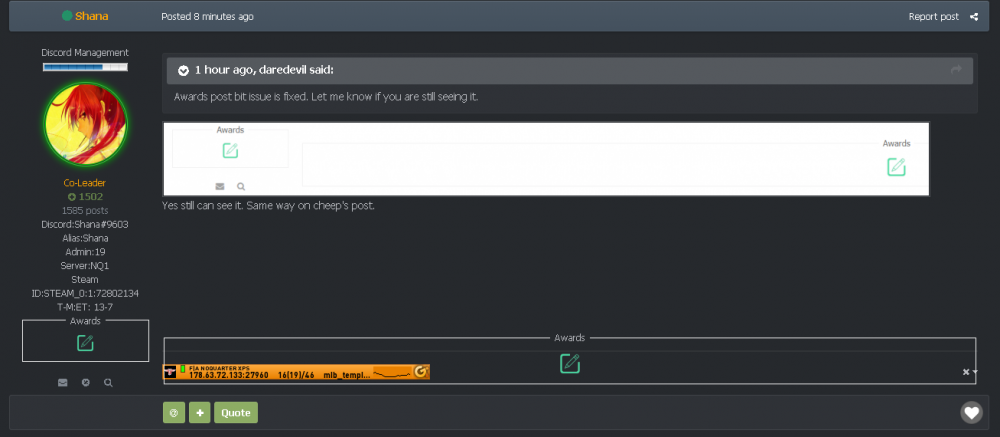The image size is (1000, 437).
Task: Click the Co-Leader group label
Action: [x=85, y=183]
